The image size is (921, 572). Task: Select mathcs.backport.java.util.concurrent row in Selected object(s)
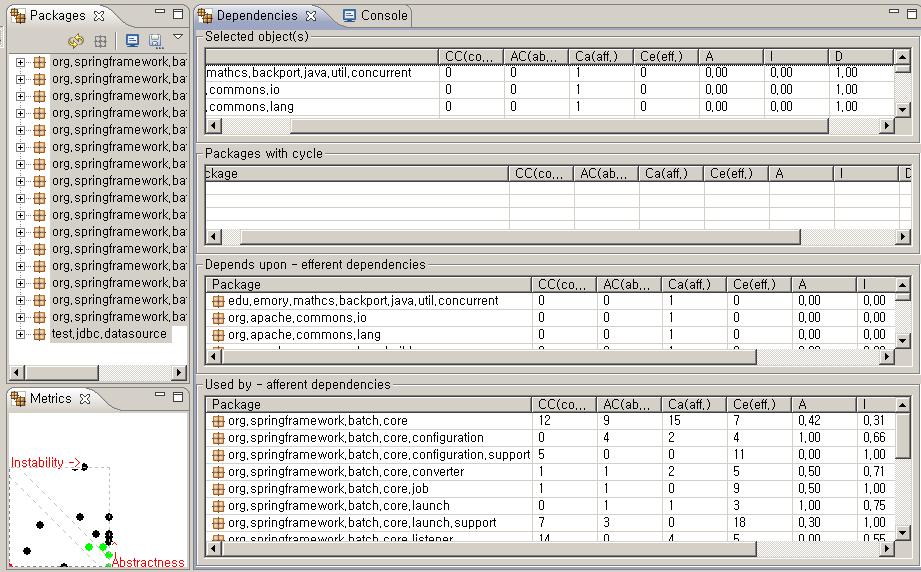click(550, 73)
